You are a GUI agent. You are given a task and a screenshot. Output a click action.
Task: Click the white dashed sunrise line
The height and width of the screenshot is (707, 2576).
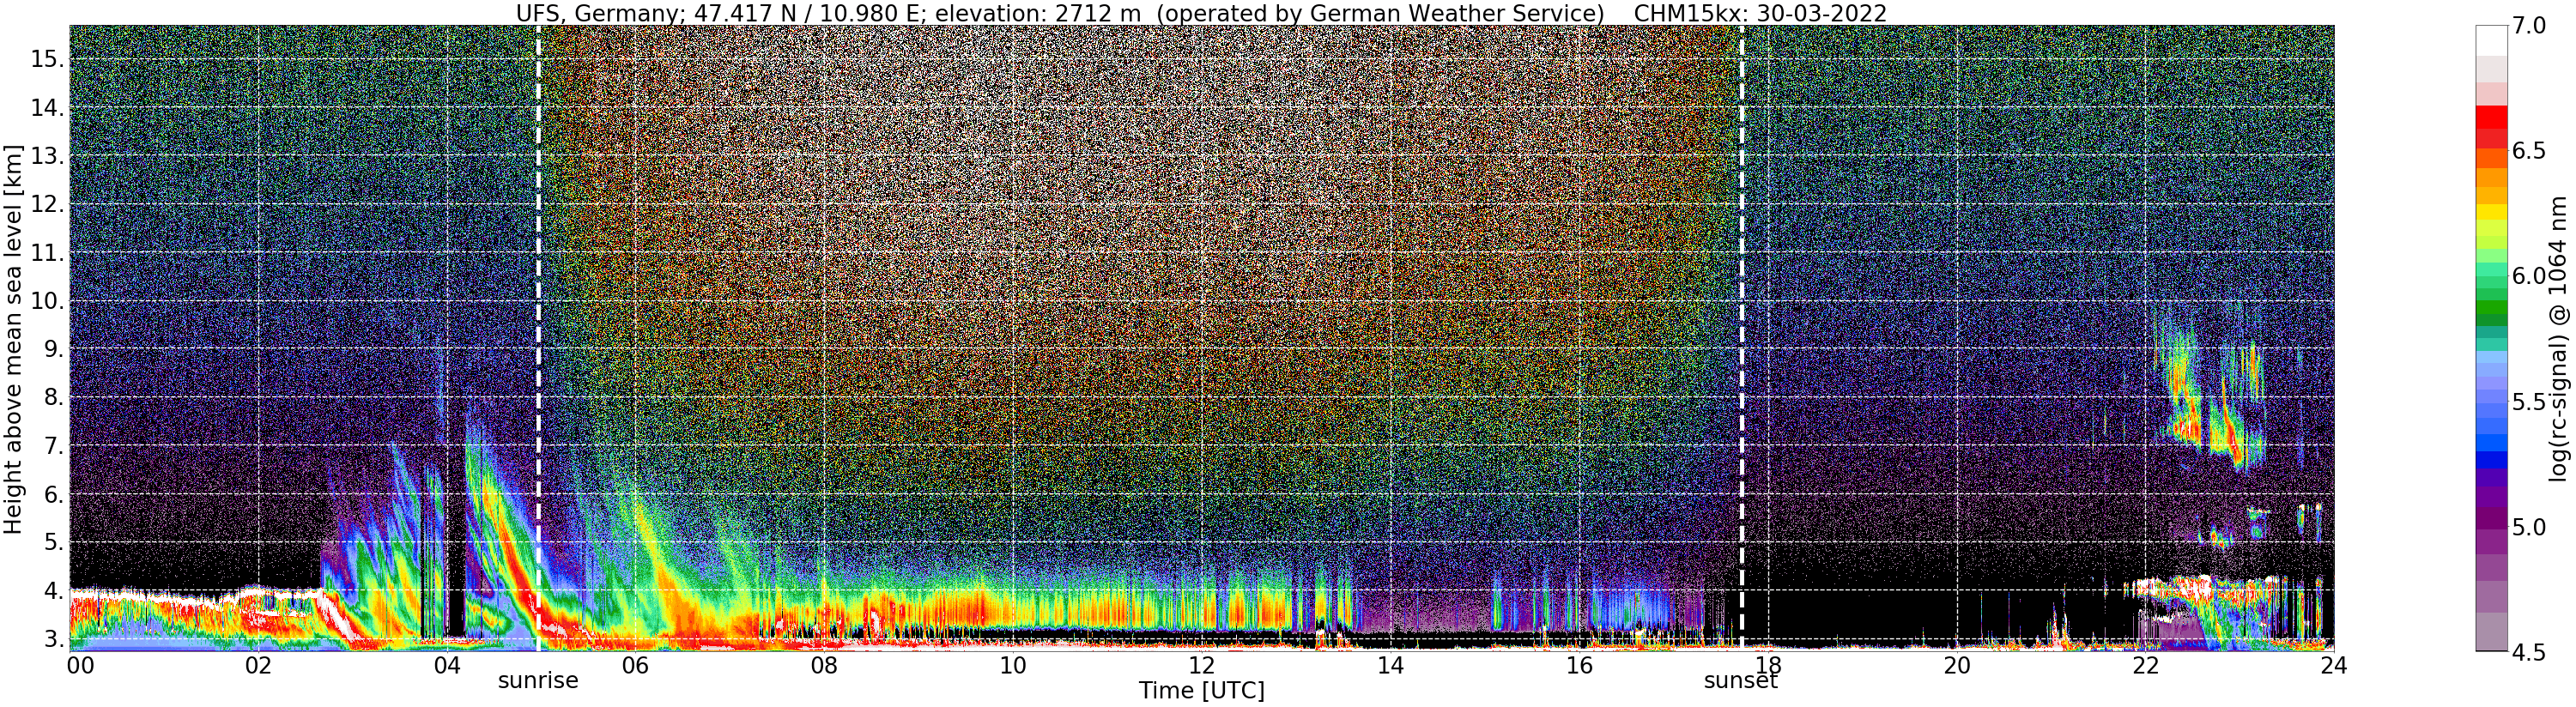(x=538, y=338)
